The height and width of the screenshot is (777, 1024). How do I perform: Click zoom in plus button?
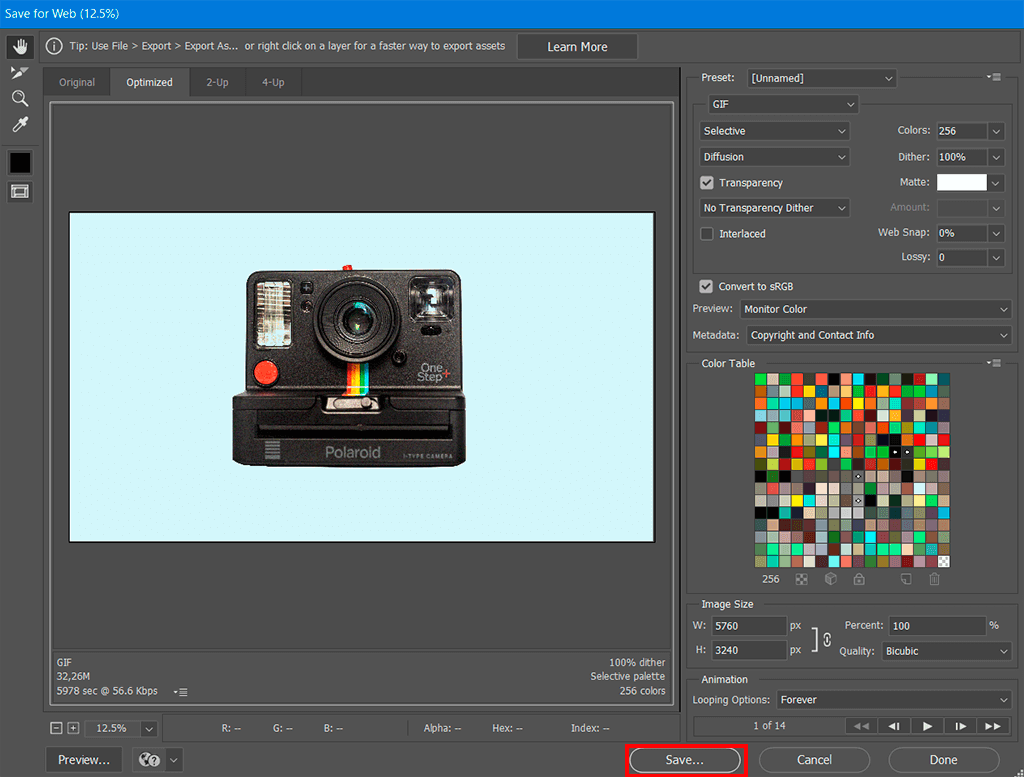point(73,728)
